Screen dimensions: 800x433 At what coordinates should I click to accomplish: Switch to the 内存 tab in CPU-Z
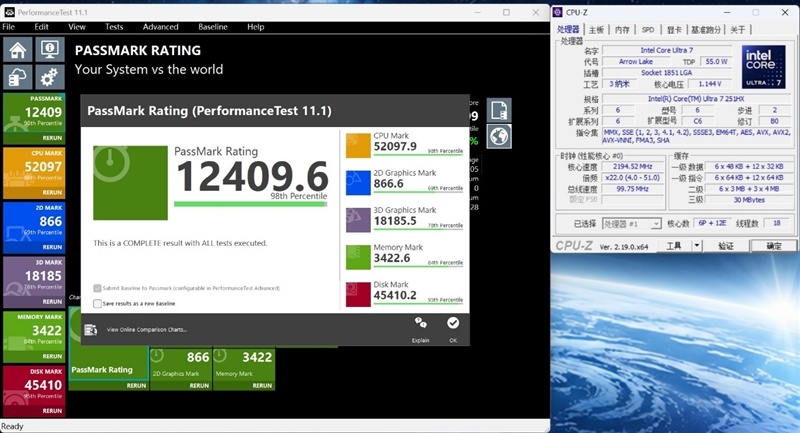622,30
